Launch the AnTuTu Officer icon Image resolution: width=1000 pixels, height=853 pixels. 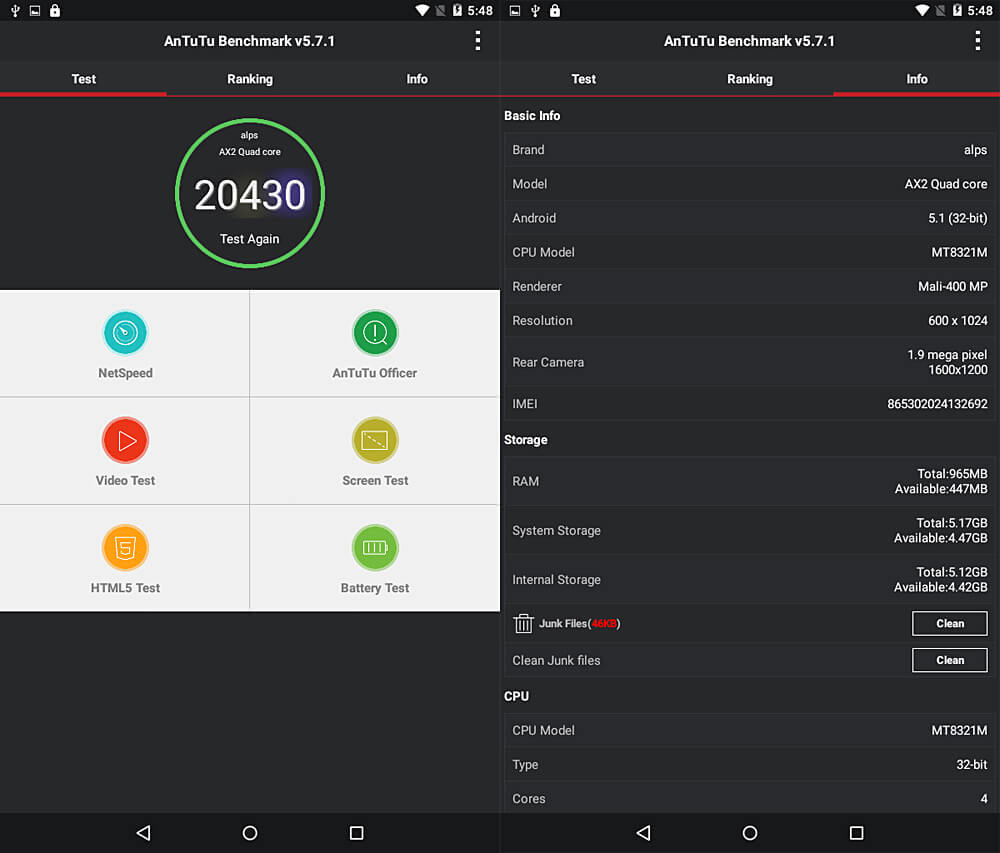point(375,333)
